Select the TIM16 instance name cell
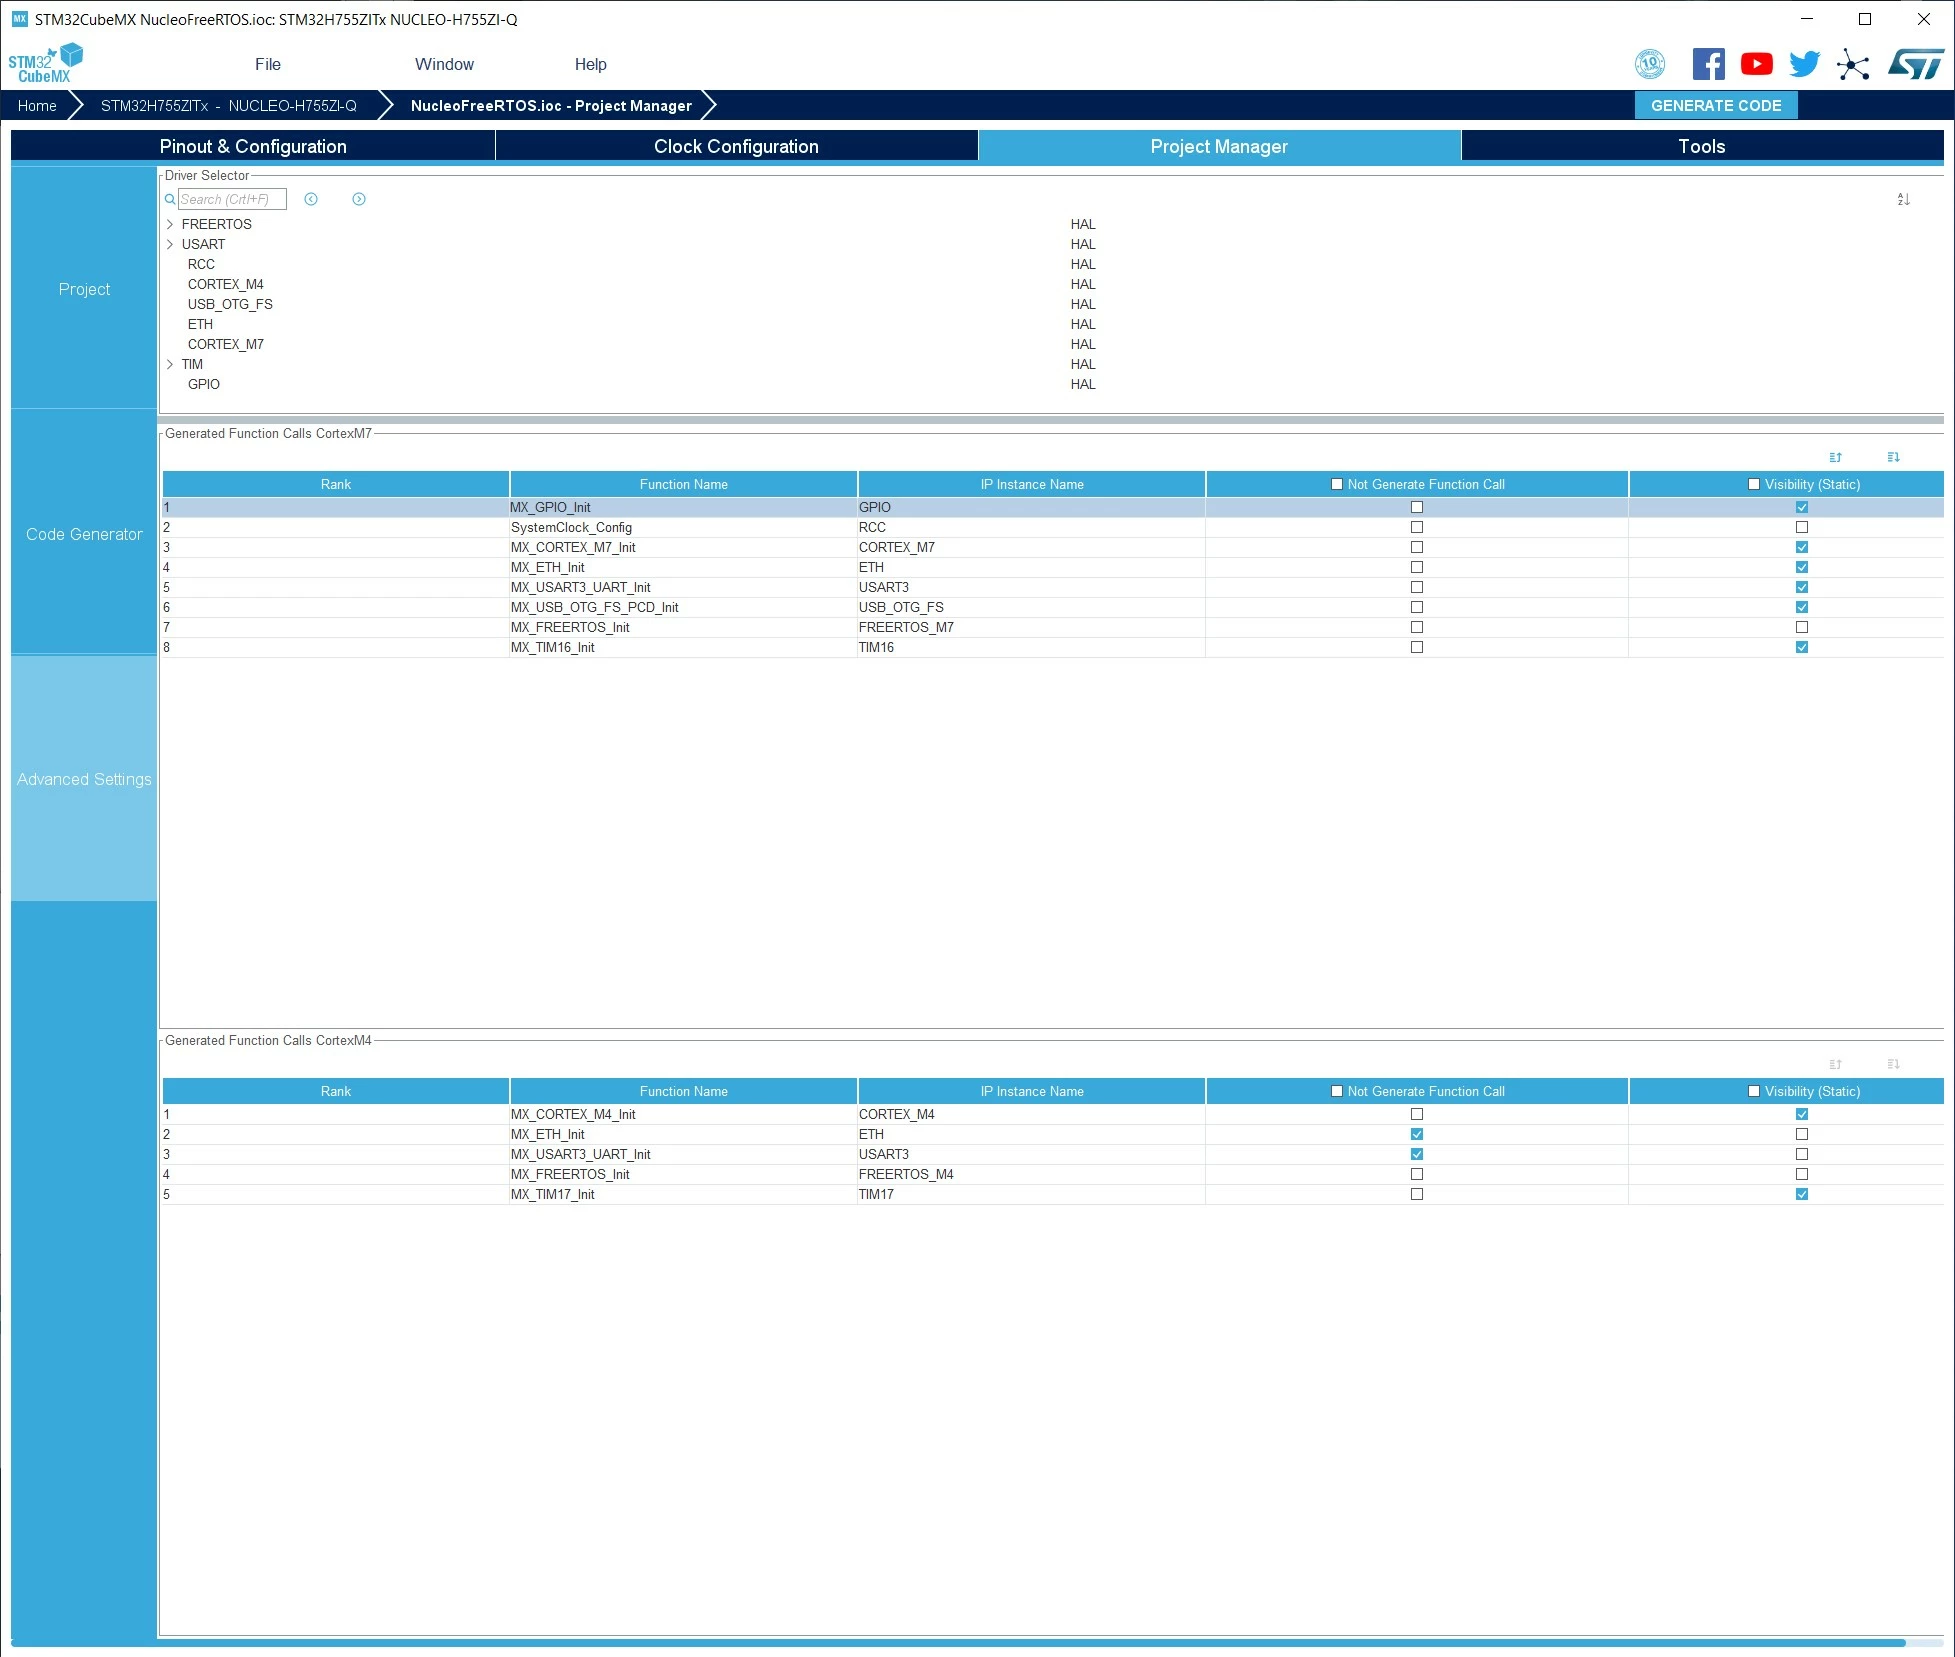The height and width of the screenshot is (1657, 1955). click(x=1031, y=647)
